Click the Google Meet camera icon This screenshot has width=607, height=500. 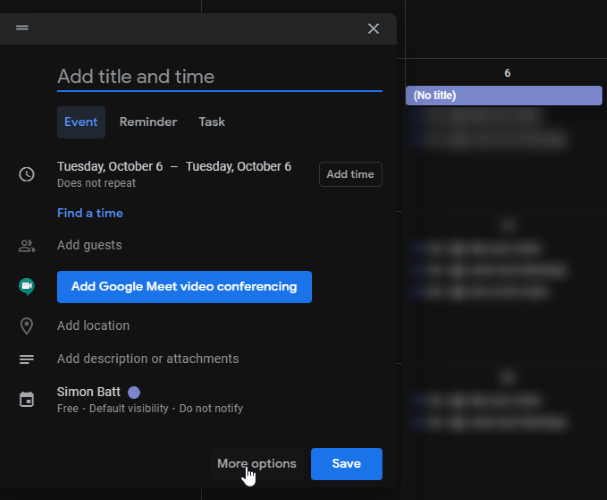[27, 286]
